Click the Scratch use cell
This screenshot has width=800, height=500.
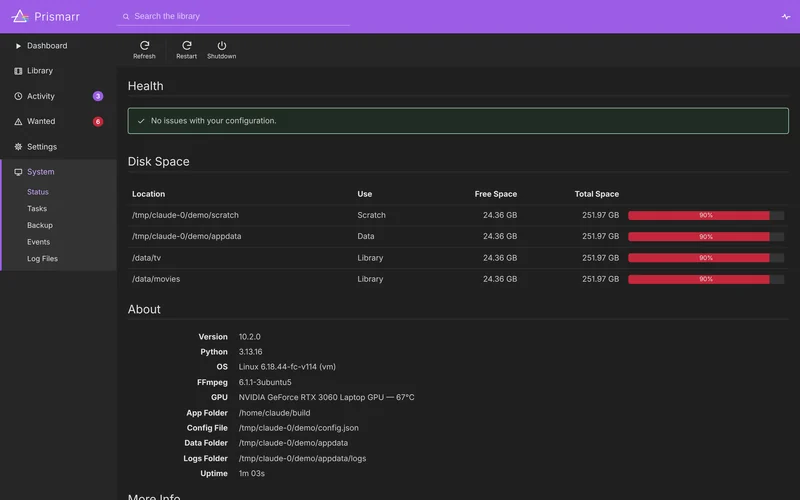tap(371, 215)
